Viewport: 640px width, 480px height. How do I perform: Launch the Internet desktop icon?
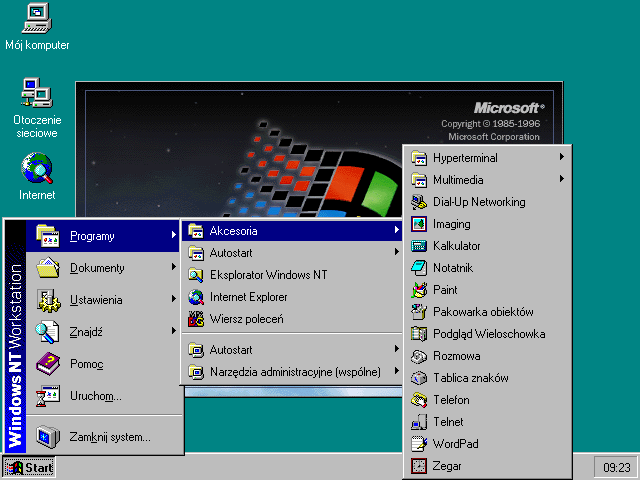pos(37,165)
